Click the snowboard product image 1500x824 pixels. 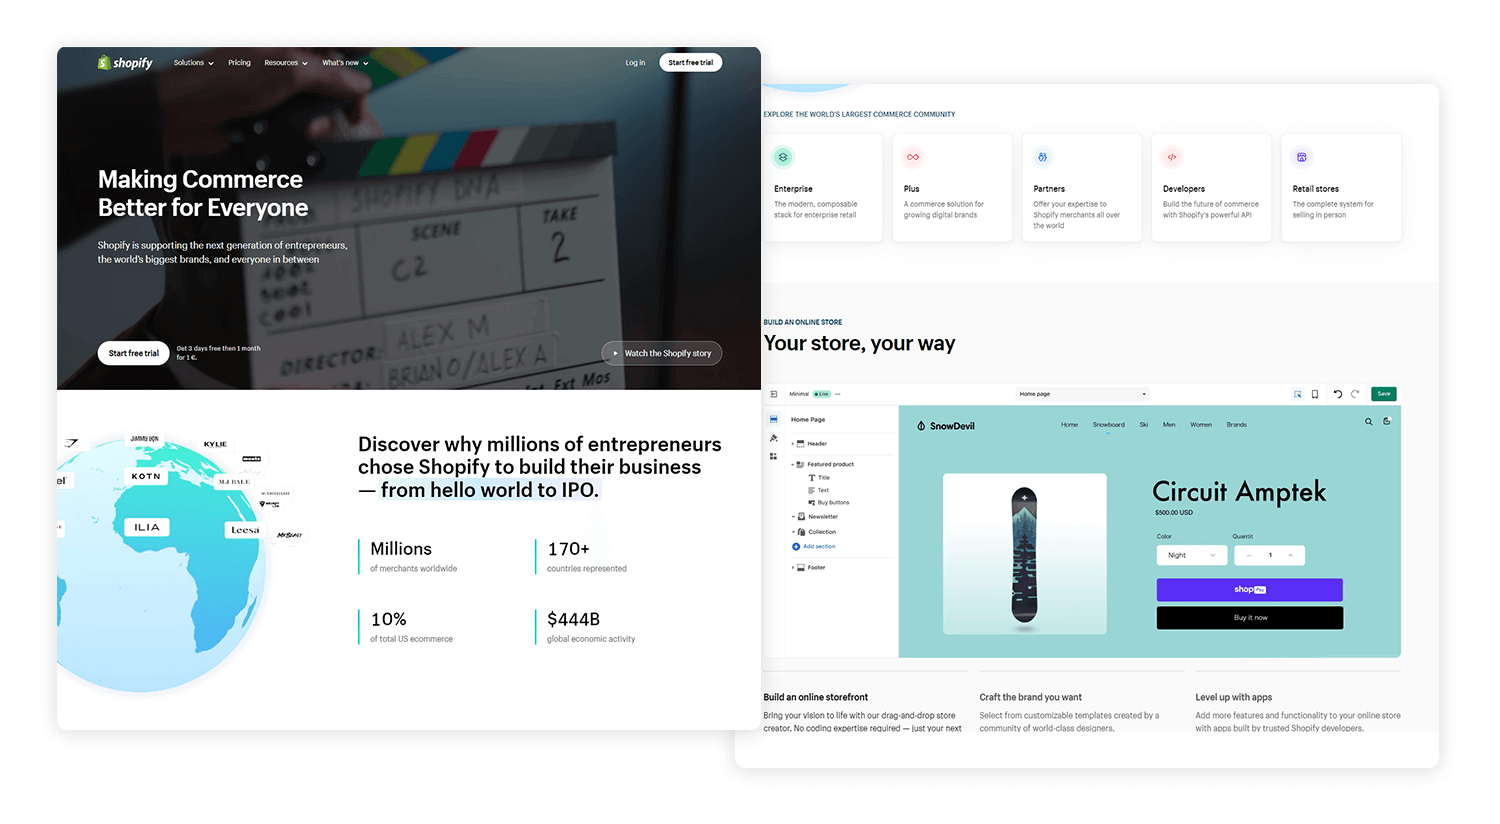(1025, 554)
